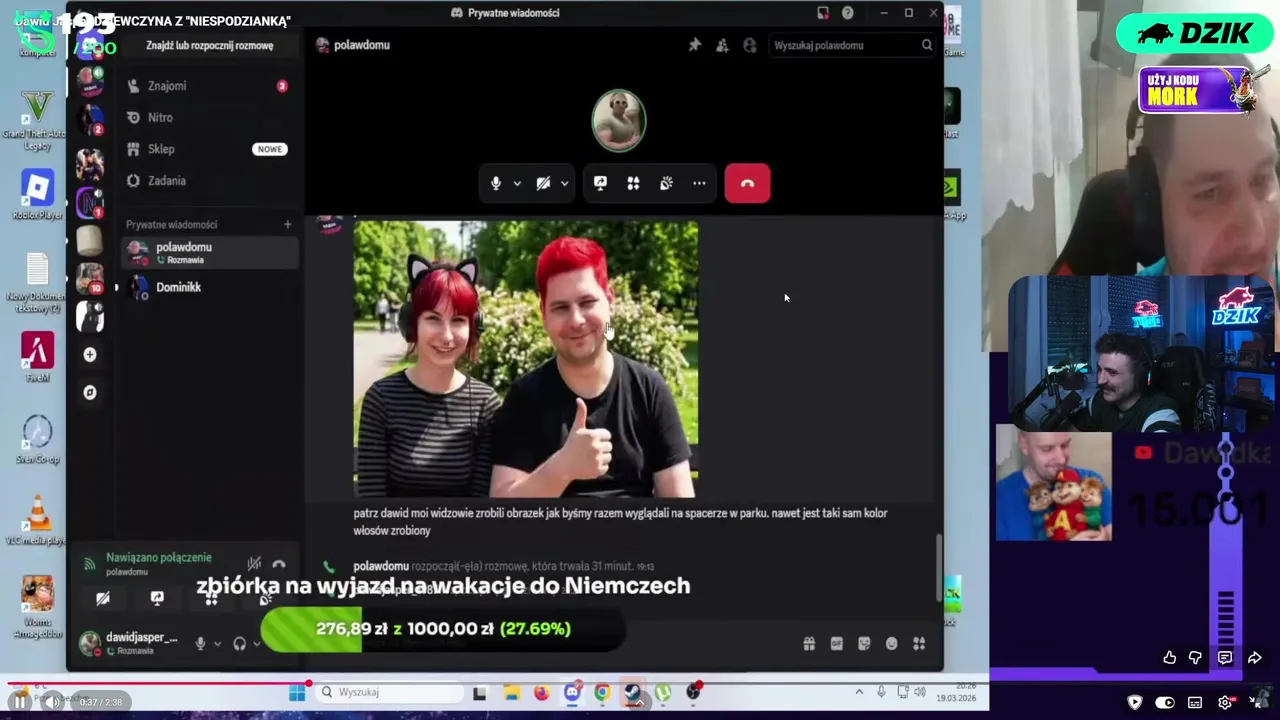Create a new private message with plus icon
The height and width of the screenshot is (720, 1280).
click(x=287, y=224)
